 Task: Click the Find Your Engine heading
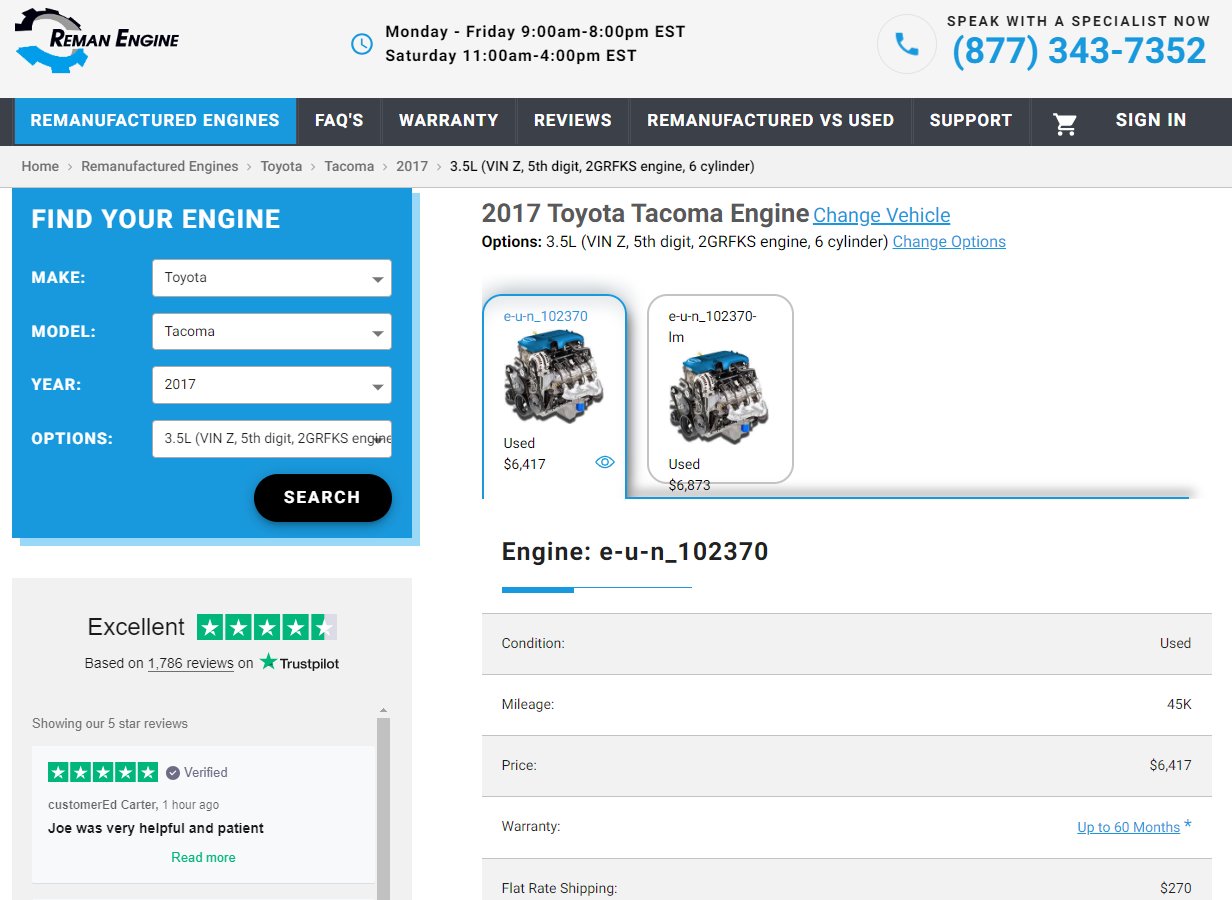[x=156, y=220]
